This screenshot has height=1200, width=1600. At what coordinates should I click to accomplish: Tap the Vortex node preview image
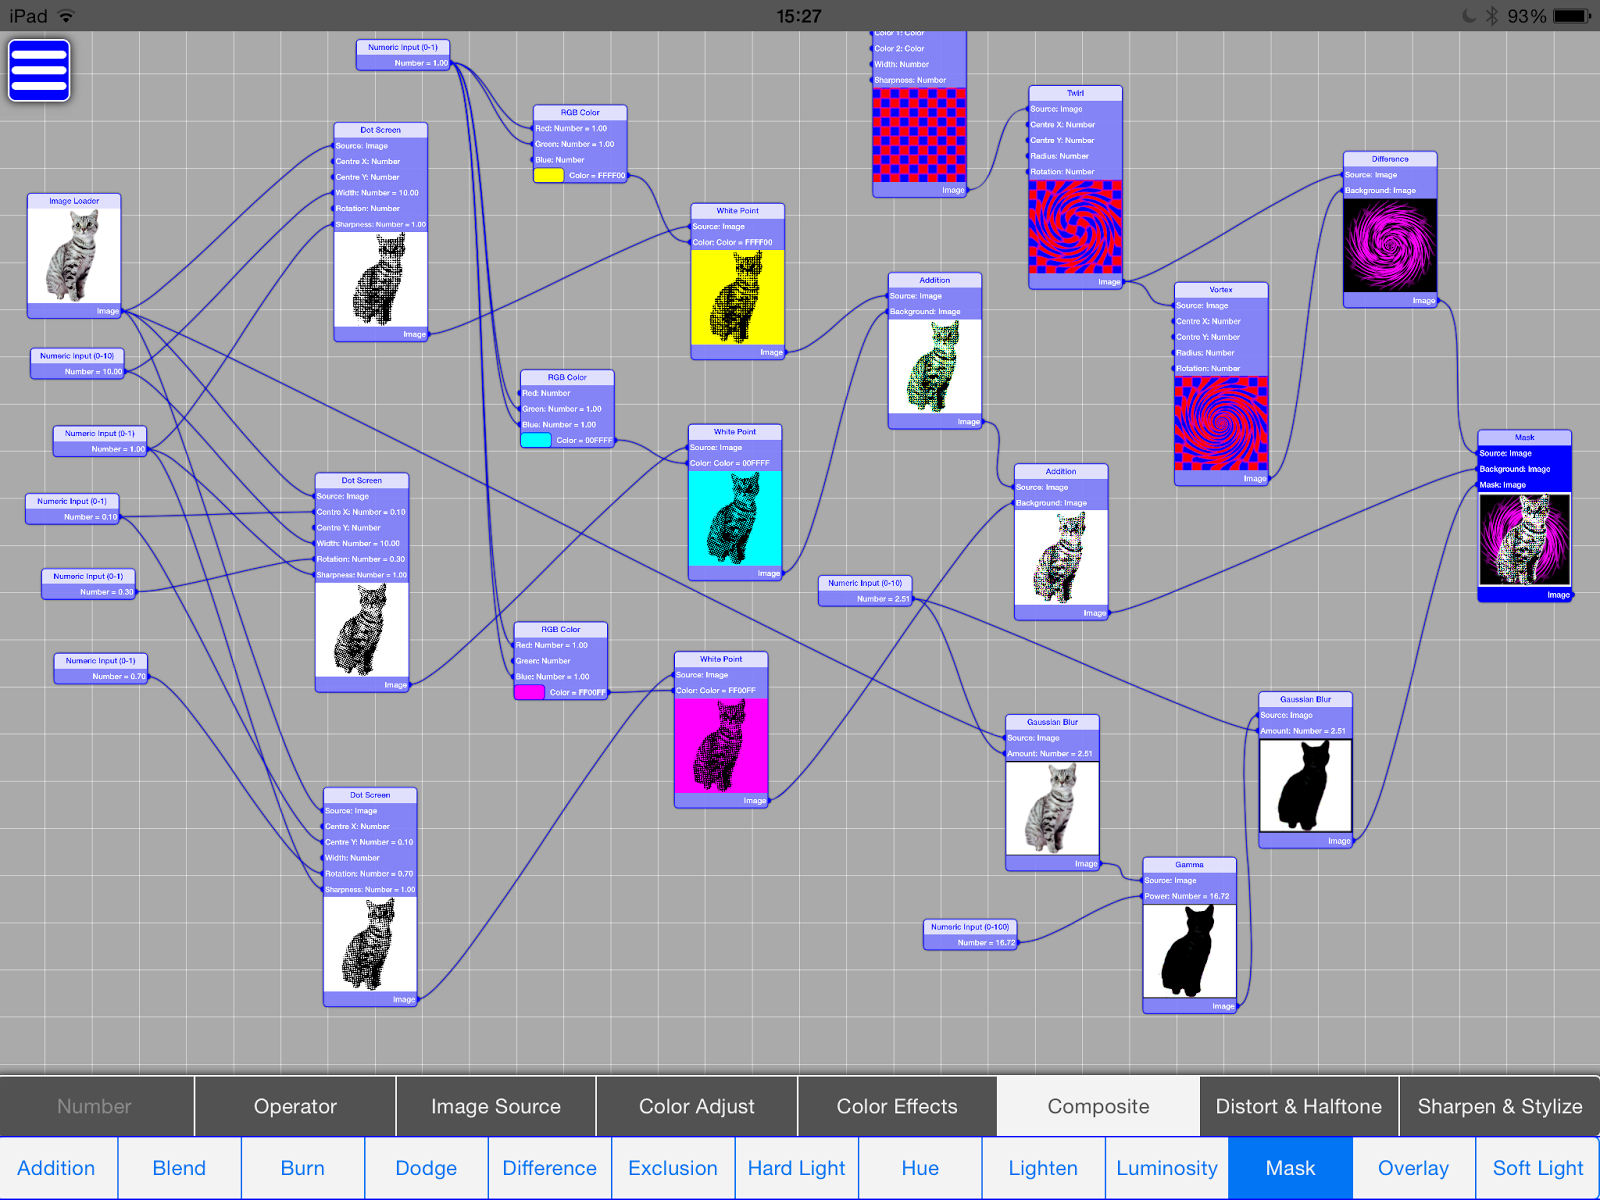[1221, 424]
